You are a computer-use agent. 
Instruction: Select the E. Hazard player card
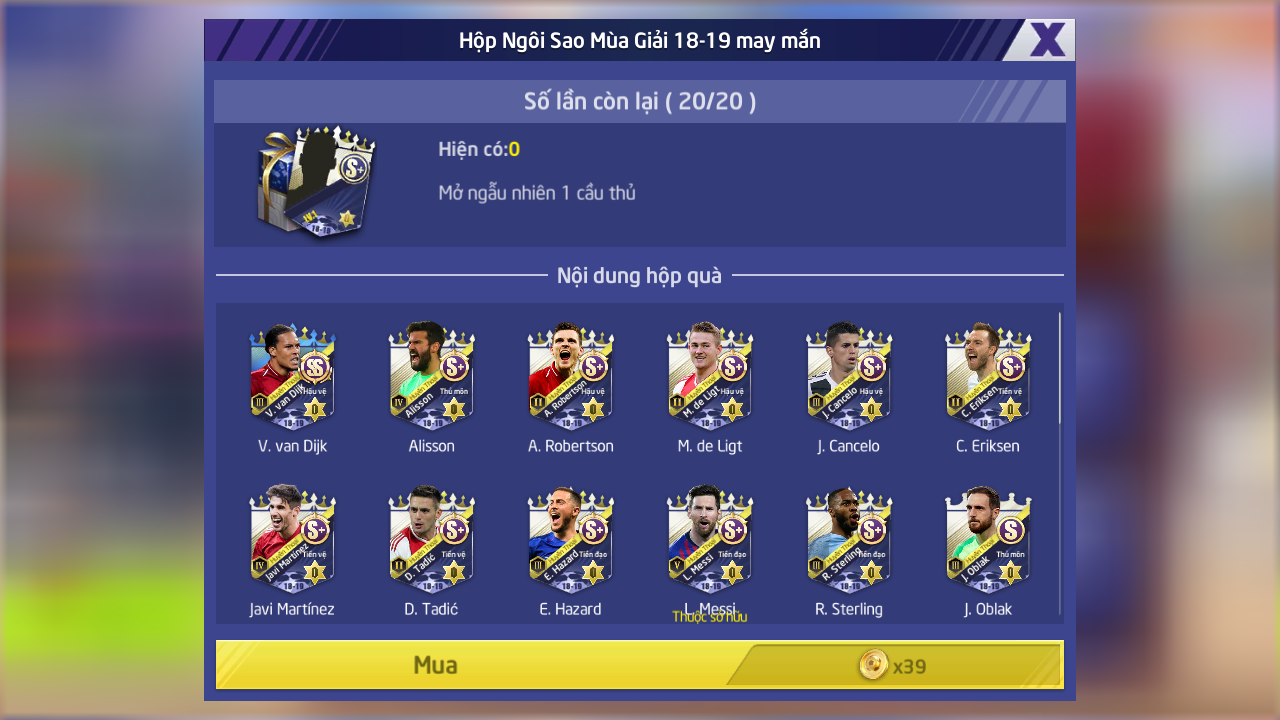tap(570, 539)
